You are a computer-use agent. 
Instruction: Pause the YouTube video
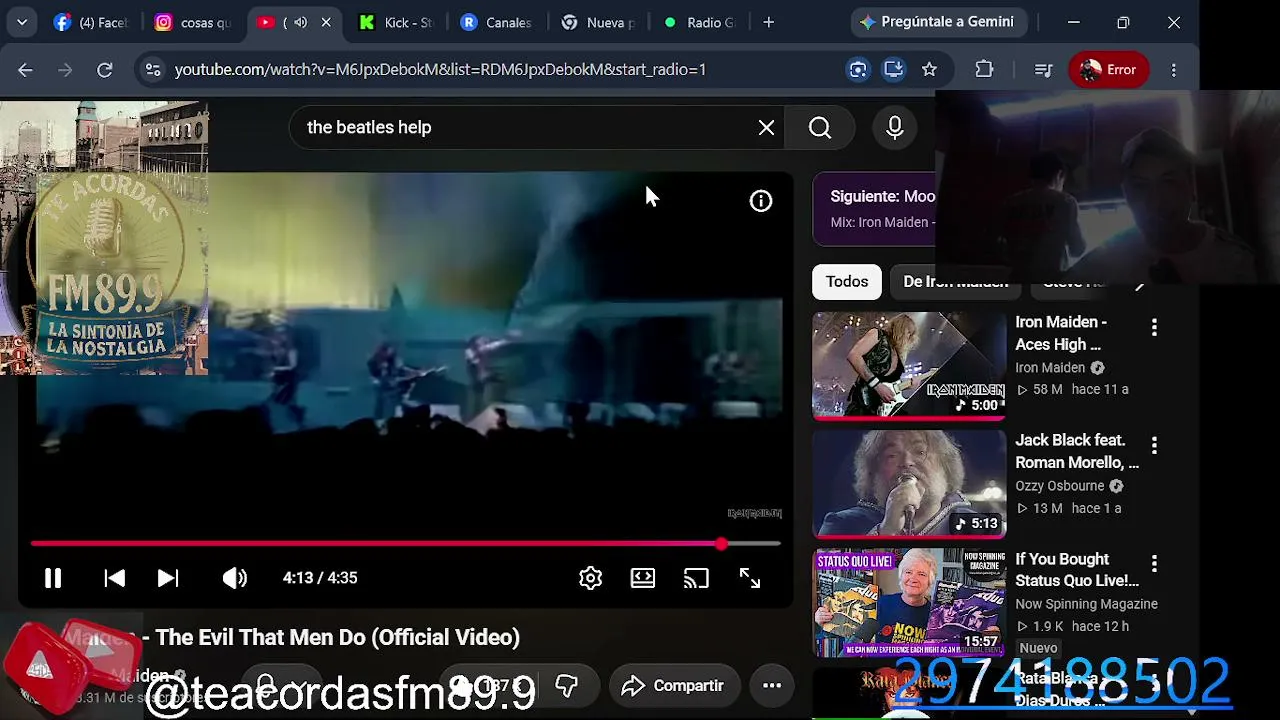[x=53, y=578]
